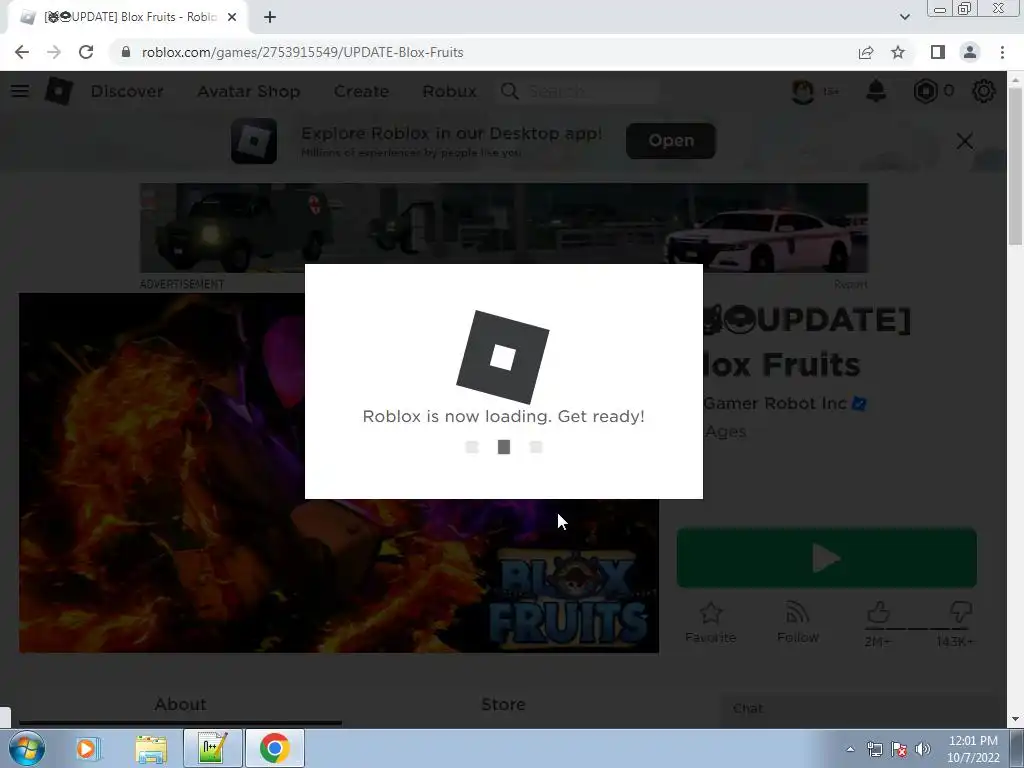
Task: Open the user avatar profile icon
Action: 803,91
